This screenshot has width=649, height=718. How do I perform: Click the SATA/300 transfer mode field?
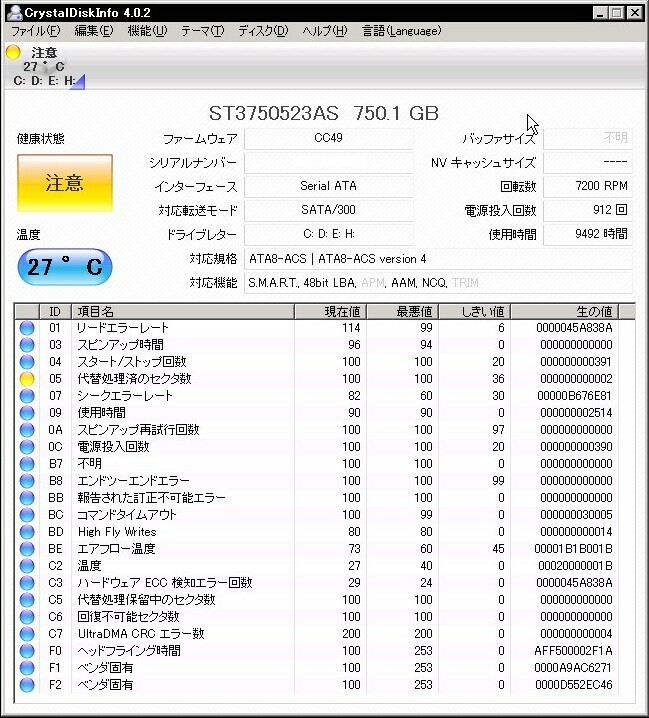[x=328, y=210]
